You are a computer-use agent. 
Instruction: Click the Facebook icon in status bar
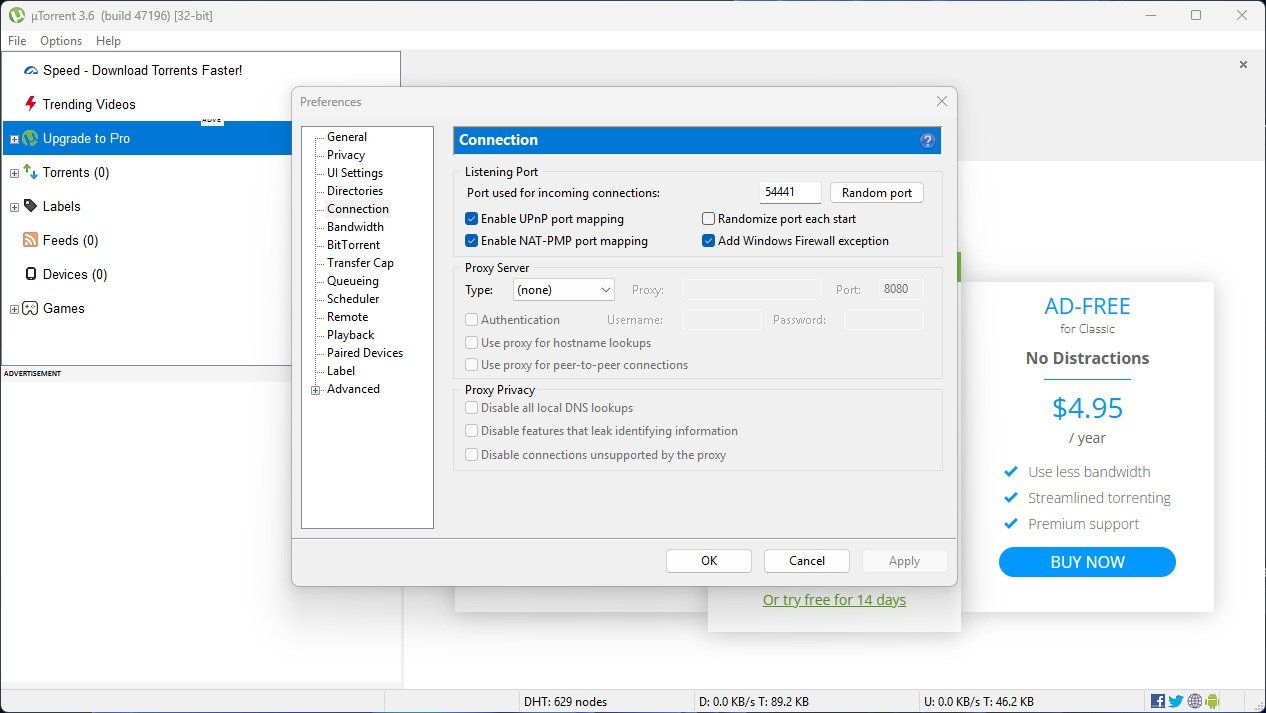[x=1158, y=702]
